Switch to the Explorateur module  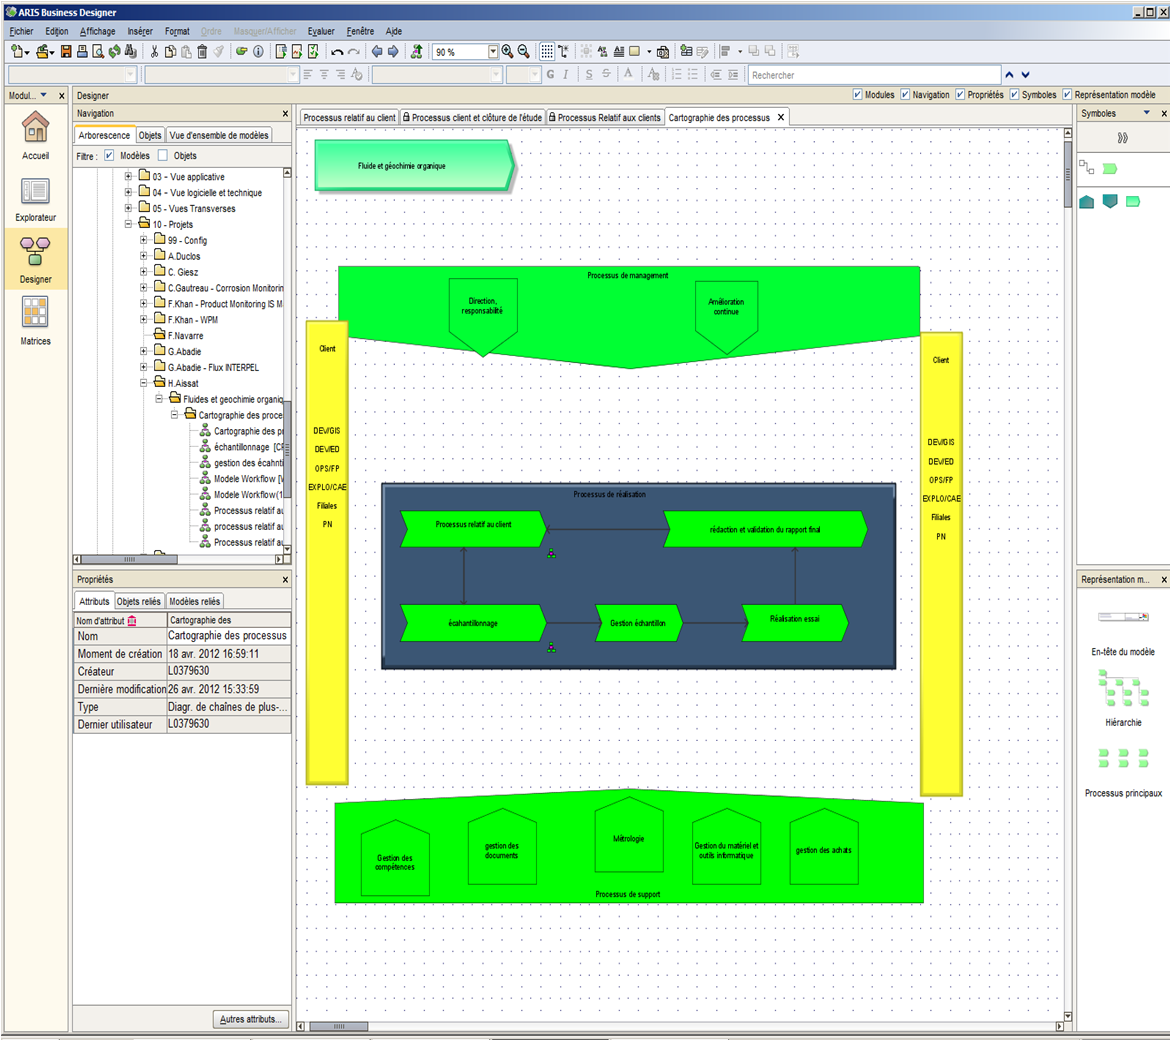coord(35,198)
